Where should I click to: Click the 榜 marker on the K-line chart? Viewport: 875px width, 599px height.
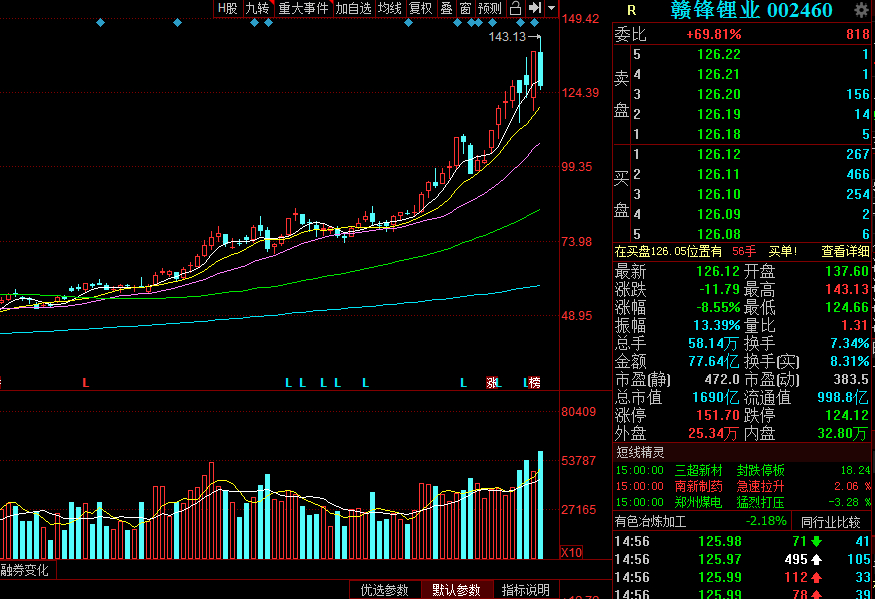[535, 383]
